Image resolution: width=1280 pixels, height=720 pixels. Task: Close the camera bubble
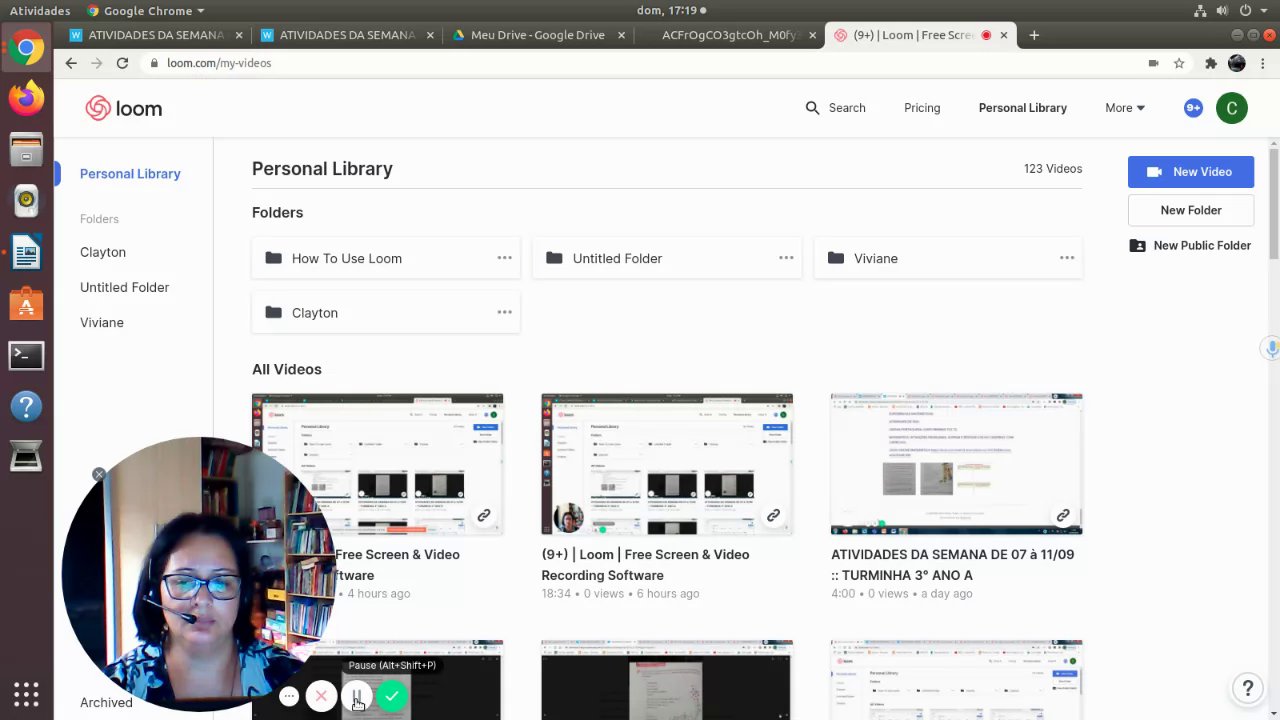(99, 474)
